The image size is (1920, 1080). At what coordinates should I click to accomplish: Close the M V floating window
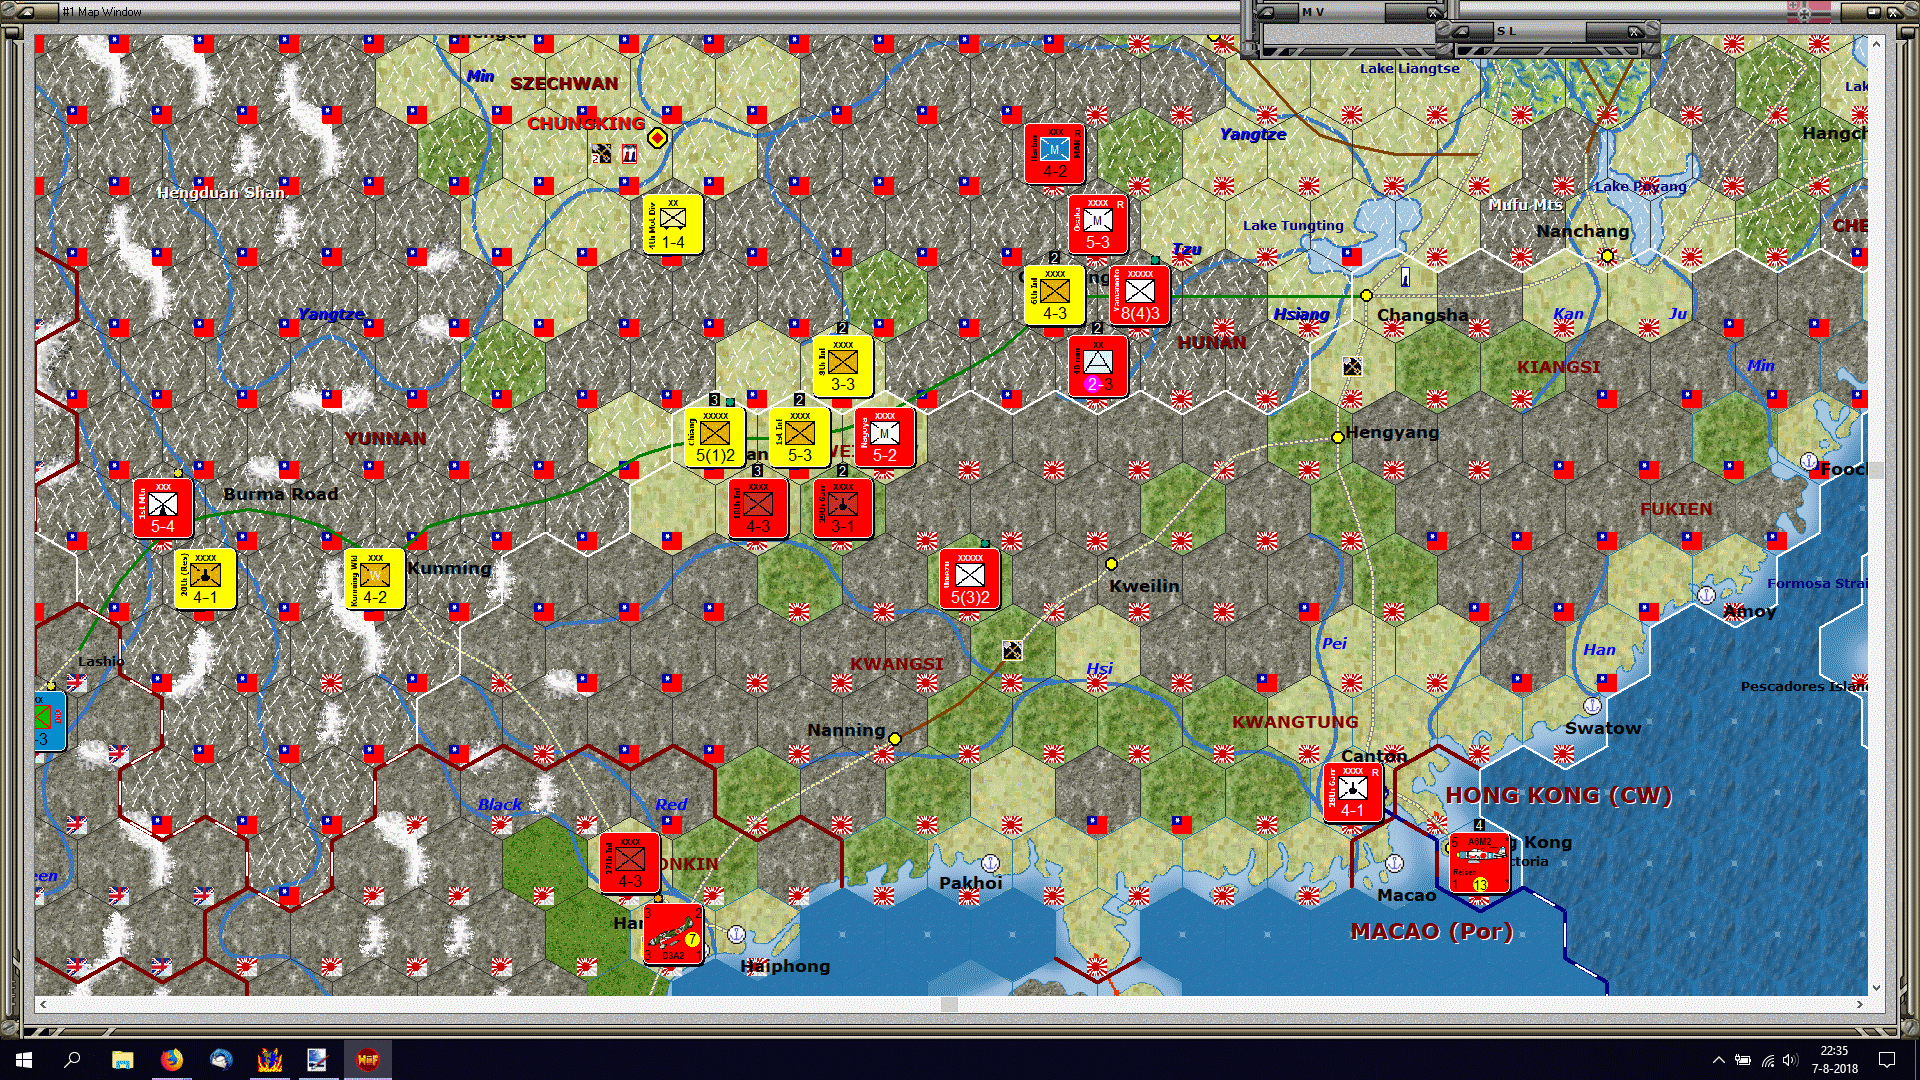(1433, 12)
